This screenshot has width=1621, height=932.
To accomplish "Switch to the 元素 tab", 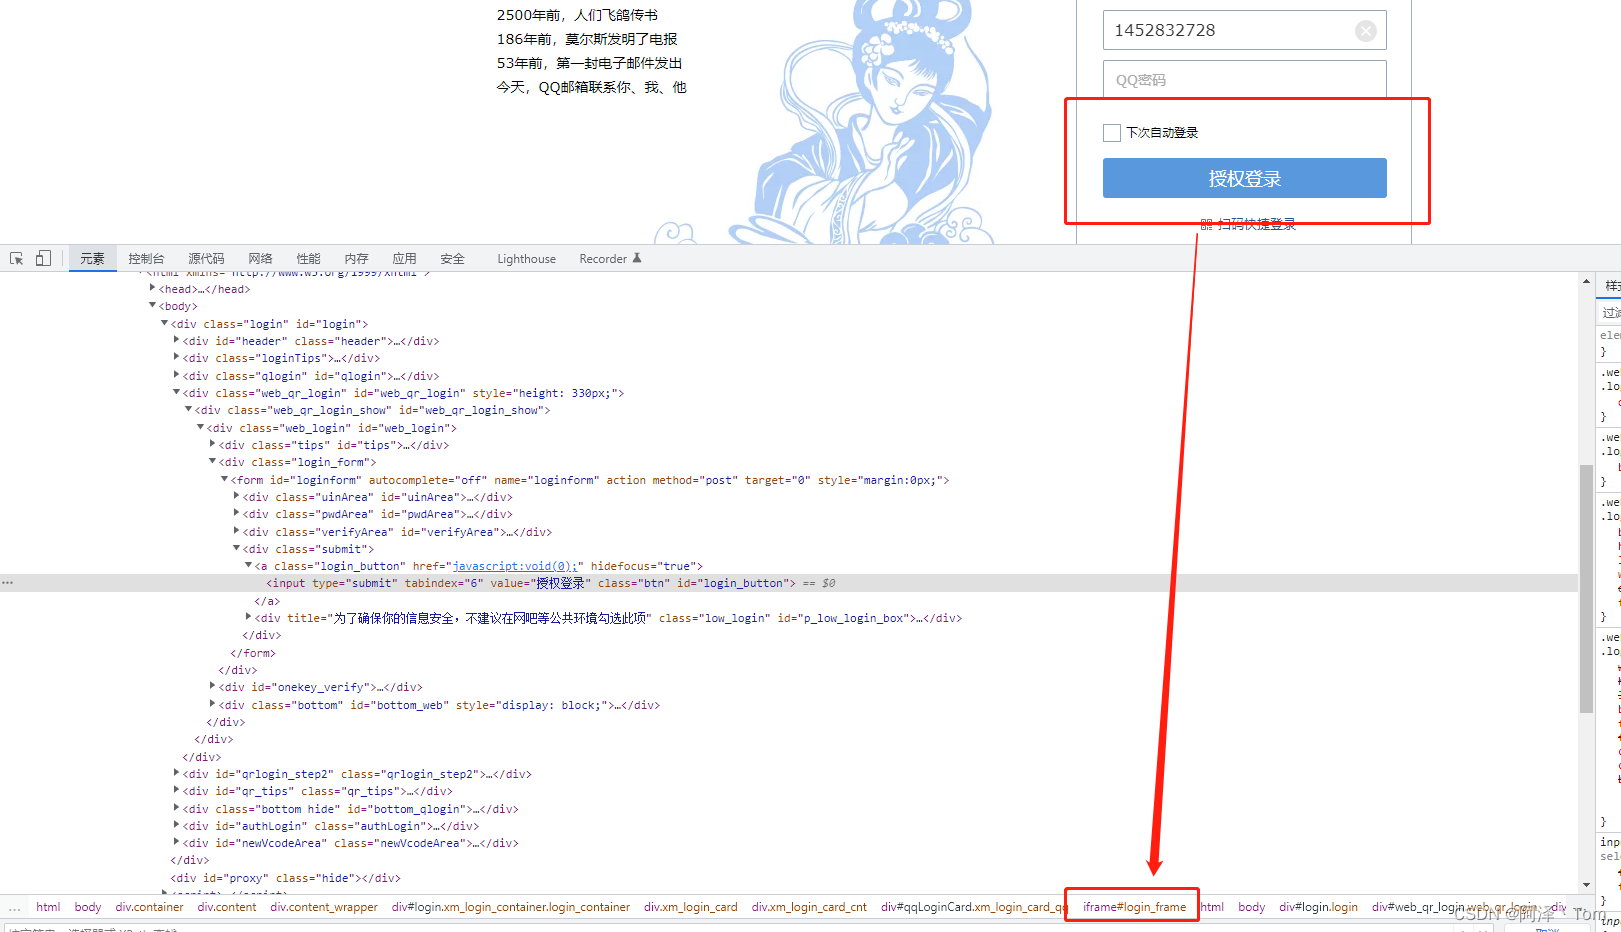I will coord(92,259).
